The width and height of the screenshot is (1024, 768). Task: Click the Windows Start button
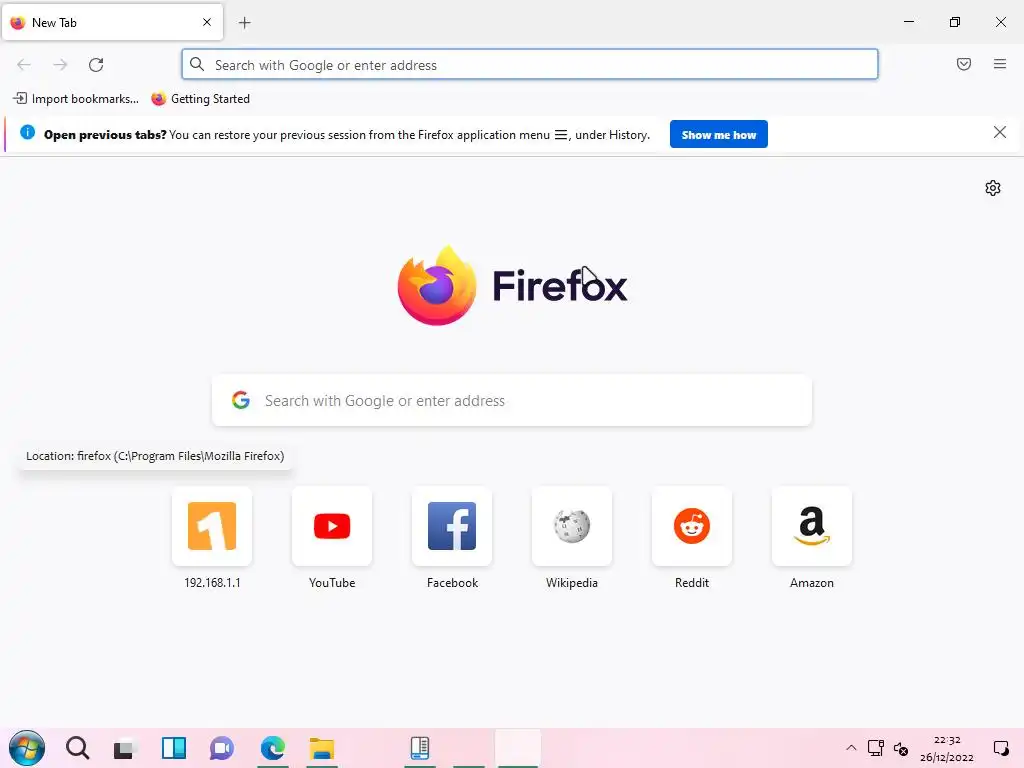click(x=27, y=748)
